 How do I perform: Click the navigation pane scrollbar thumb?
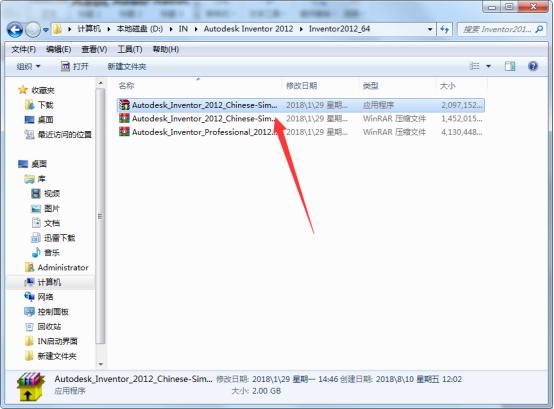100,216
